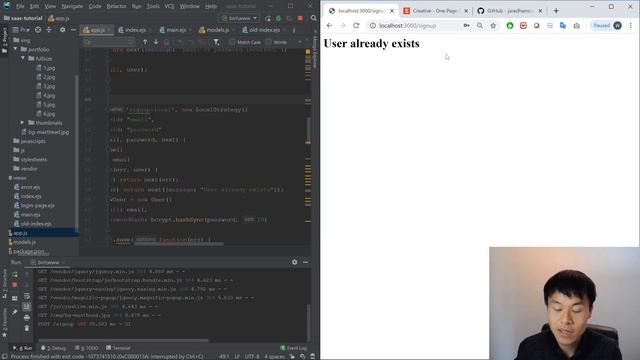Click the red Chrome extension icon
Screen dimensions: 640x360
tap(523, 25)
